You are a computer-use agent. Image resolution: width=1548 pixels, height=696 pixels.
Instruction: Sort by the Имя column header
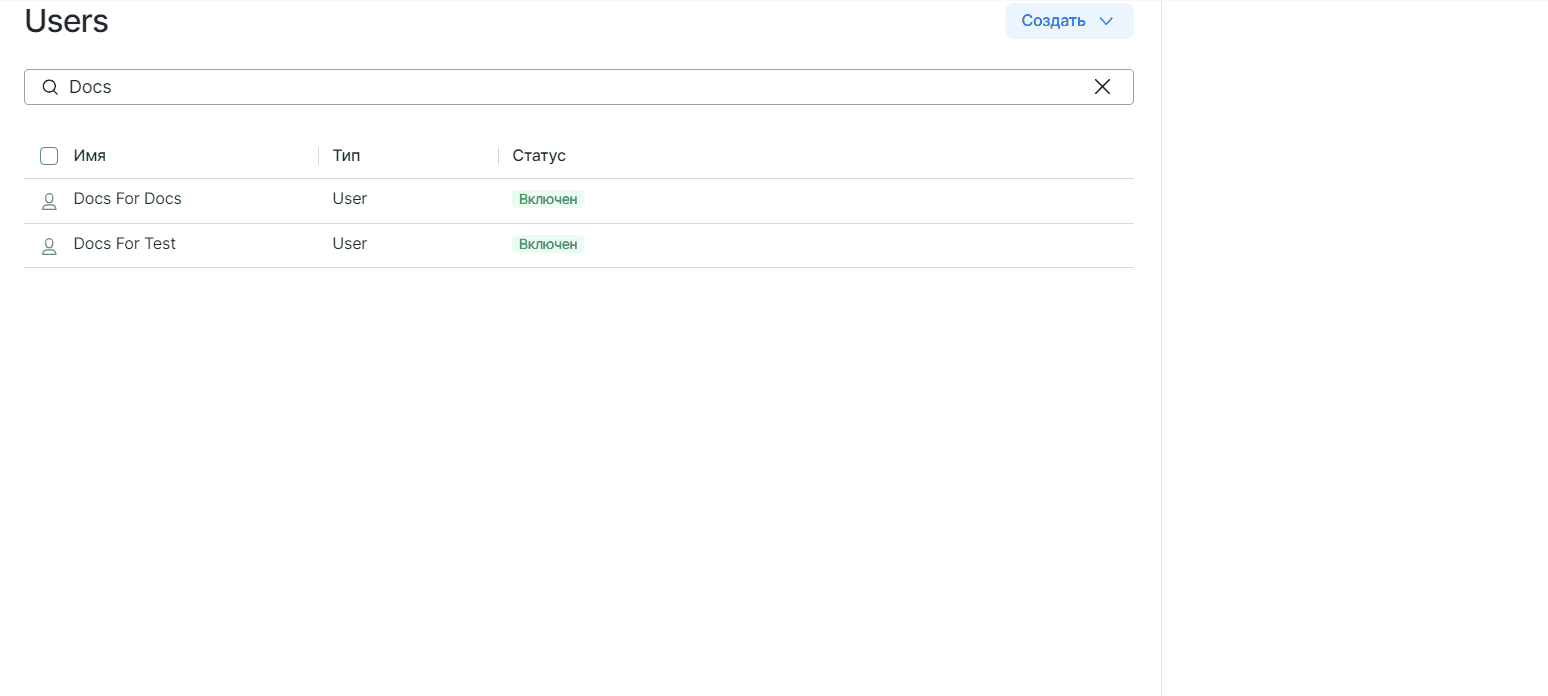pyautogui.click(x=90, y=156)
